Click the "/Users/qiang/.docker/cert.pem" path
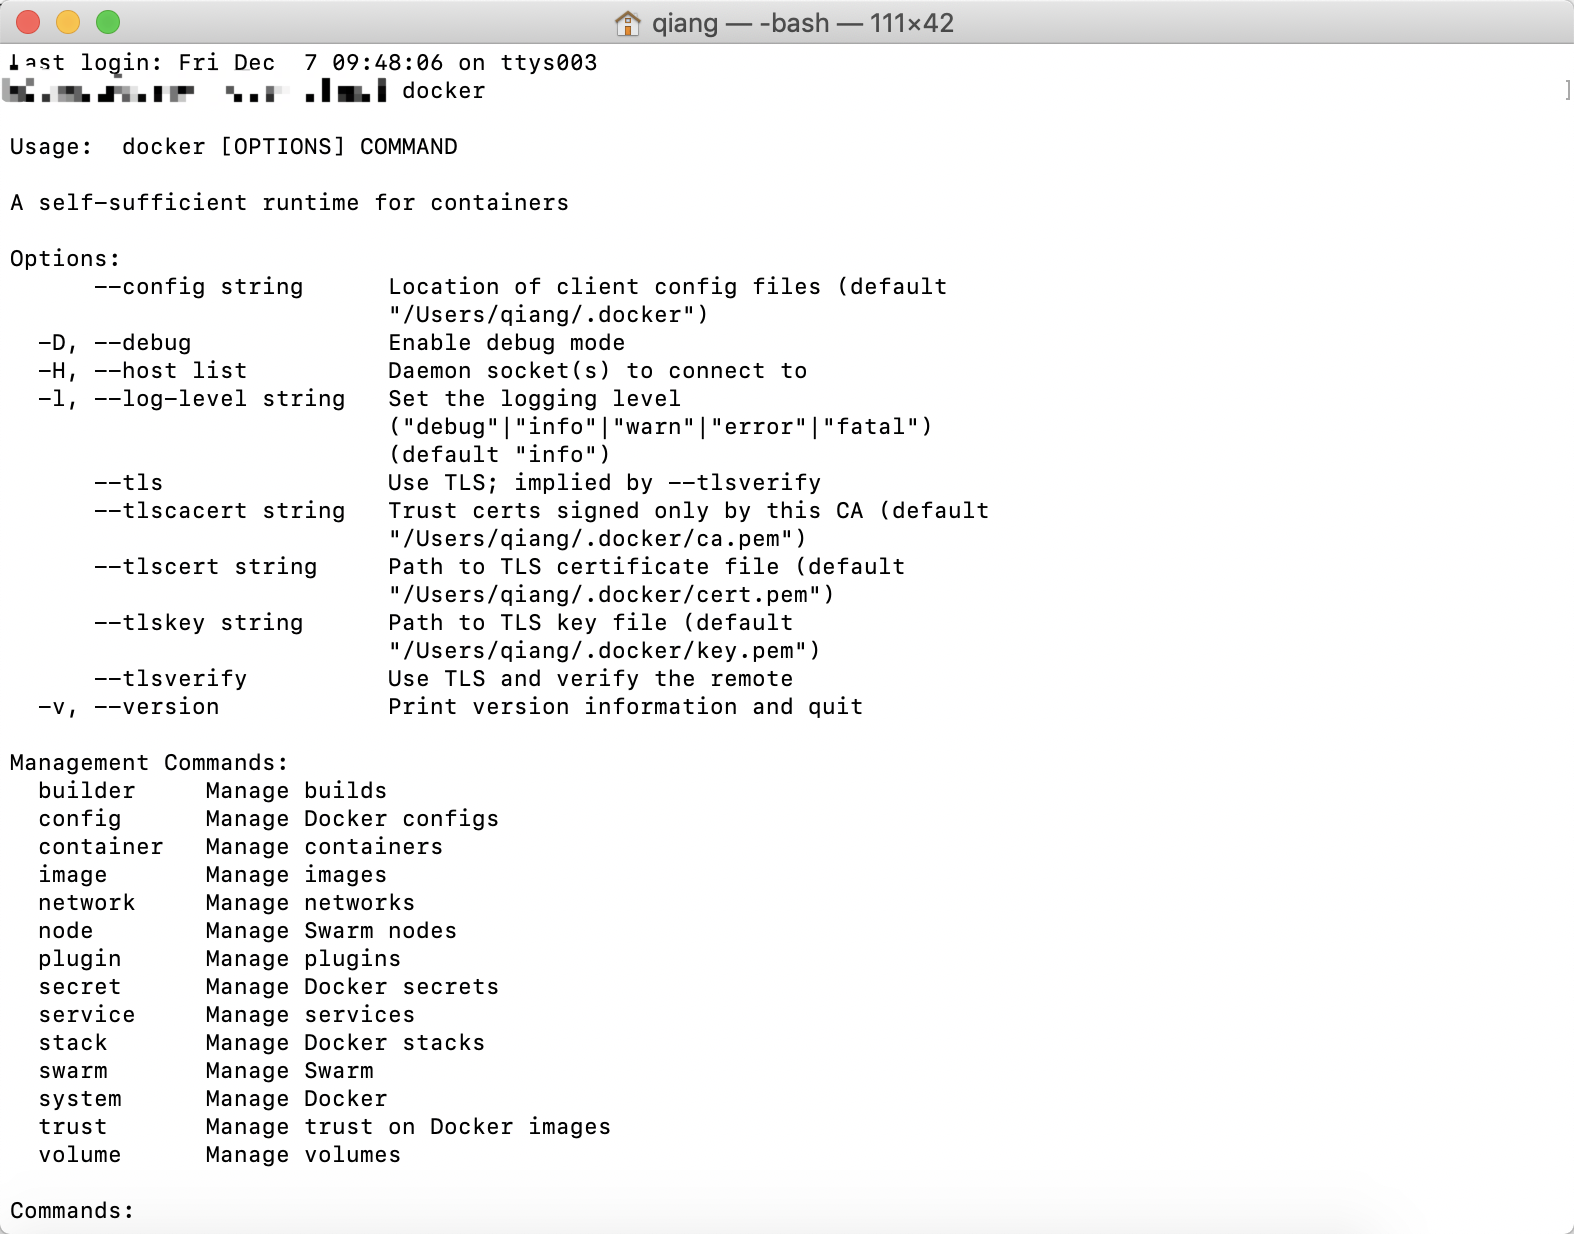Screen dimensions: 1574x1234 point(611,594)
